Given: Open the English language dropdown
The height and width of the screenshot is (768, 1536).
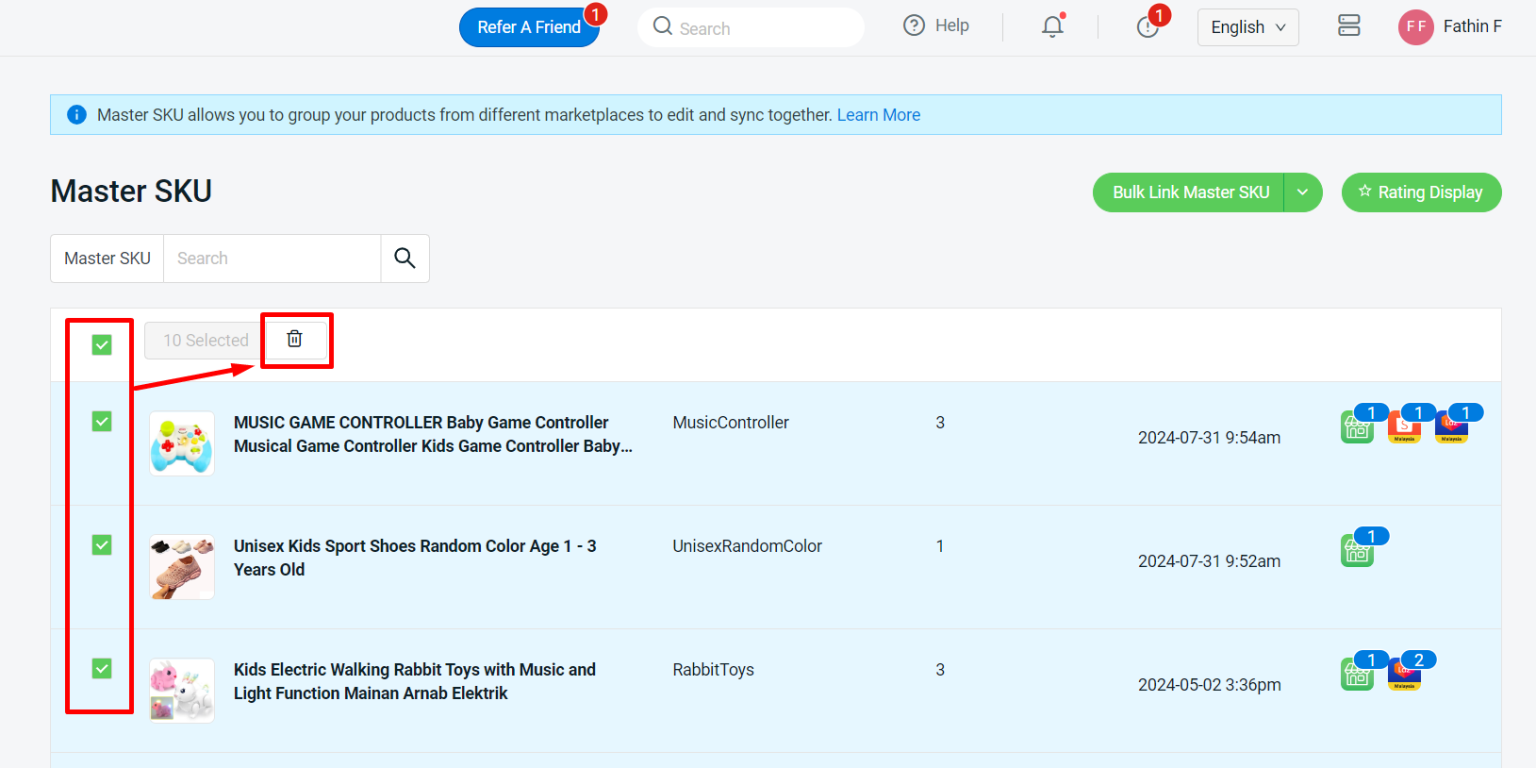Looking at the screenshot, I should pos(1247,27).
